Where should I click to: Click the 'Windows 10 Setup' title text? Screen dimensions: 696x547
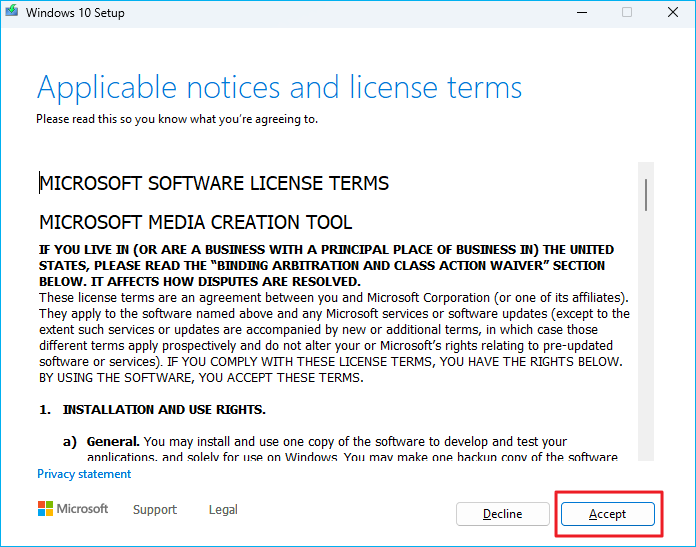click(75, 12)
